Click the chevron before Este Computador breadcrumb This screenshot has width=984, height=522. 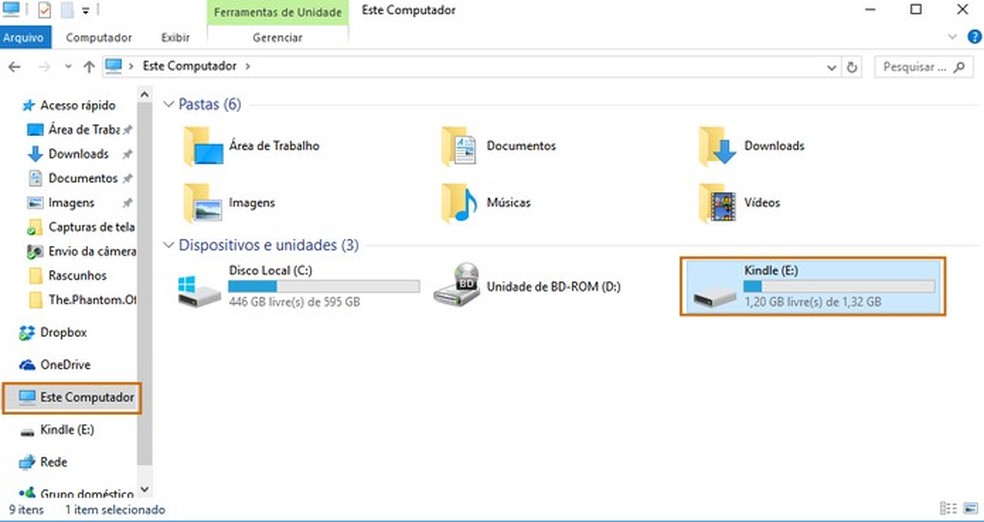tap(131, 66)
